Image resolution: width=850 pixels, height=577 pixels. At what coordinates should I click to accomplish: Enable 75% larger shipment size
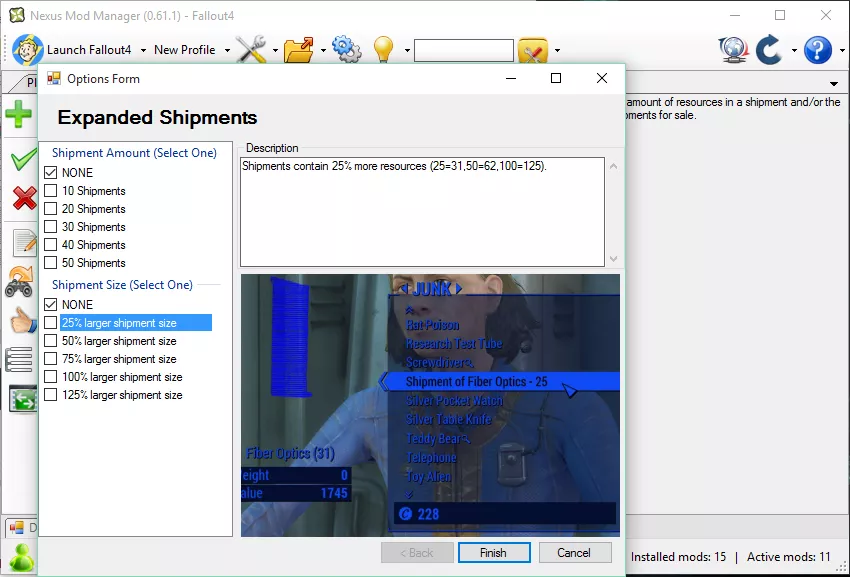[50, 358]
